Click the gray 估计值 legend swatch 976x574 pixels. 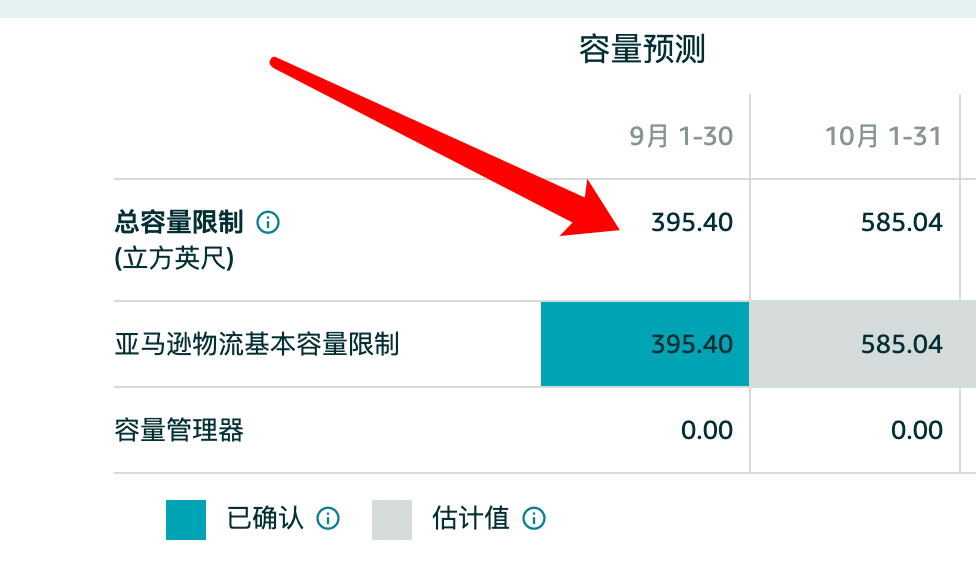(392, 520)
